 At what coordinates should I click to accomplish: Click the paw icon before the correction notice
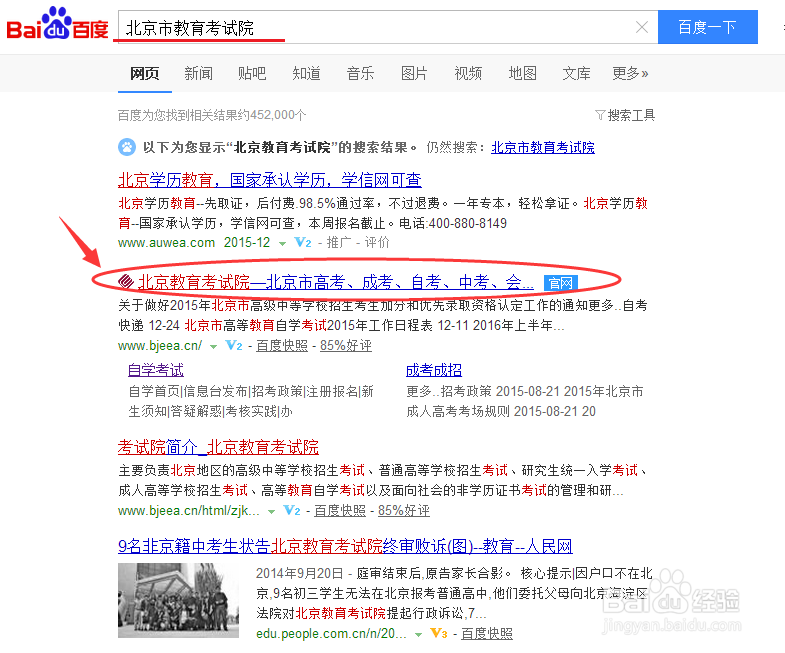tap(127, 147)
